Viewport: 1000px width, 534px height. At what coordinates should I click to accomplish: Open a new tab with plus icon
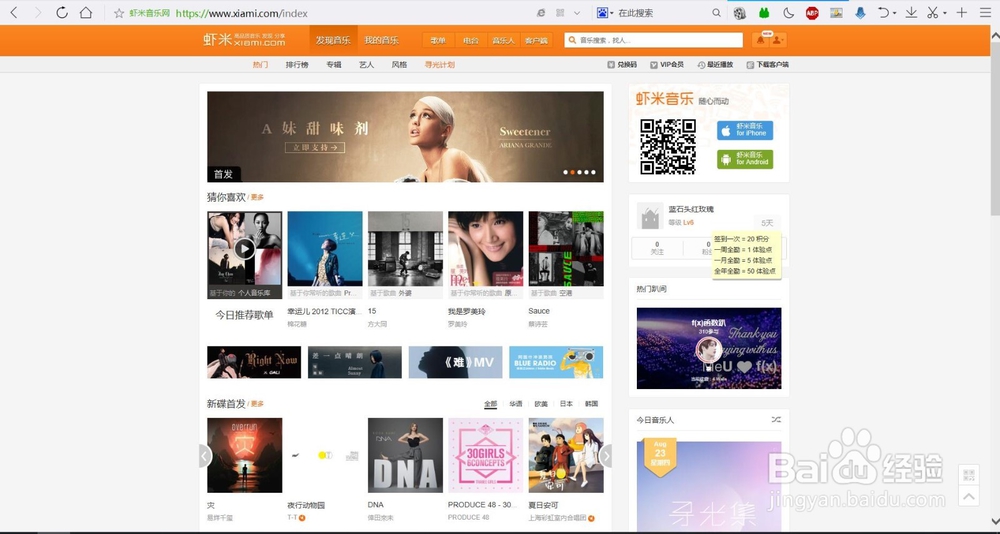coord(962,13)
